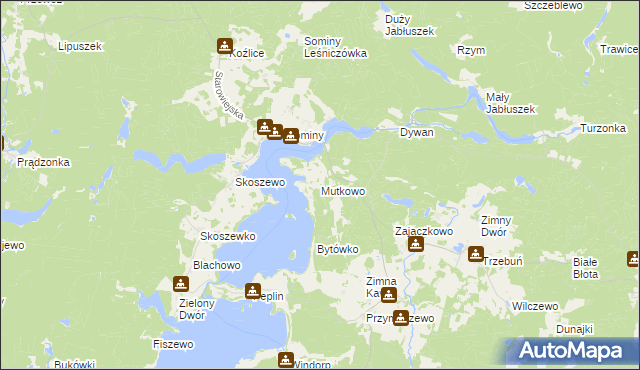Open the POI marker next to Trzebuń

pos(476,254)
